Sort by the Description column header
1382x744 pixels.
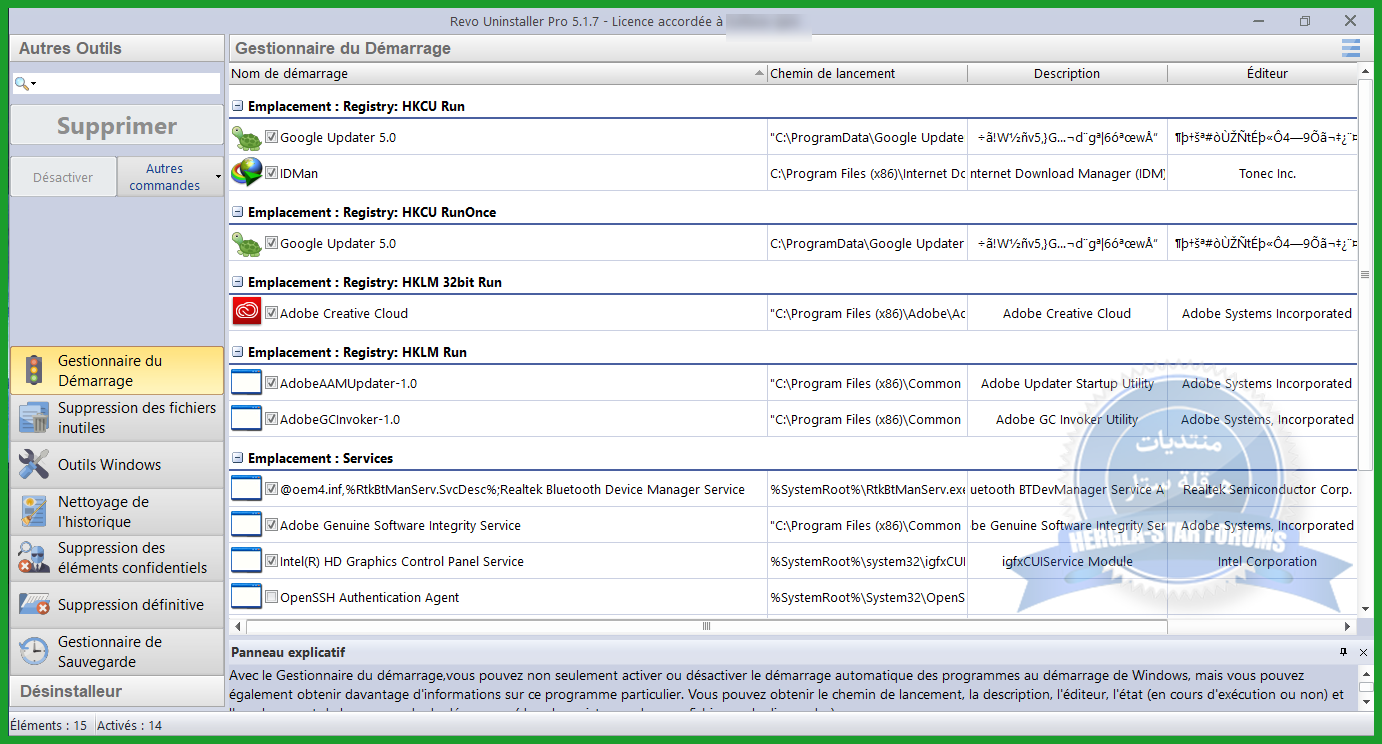(1067, 73)
